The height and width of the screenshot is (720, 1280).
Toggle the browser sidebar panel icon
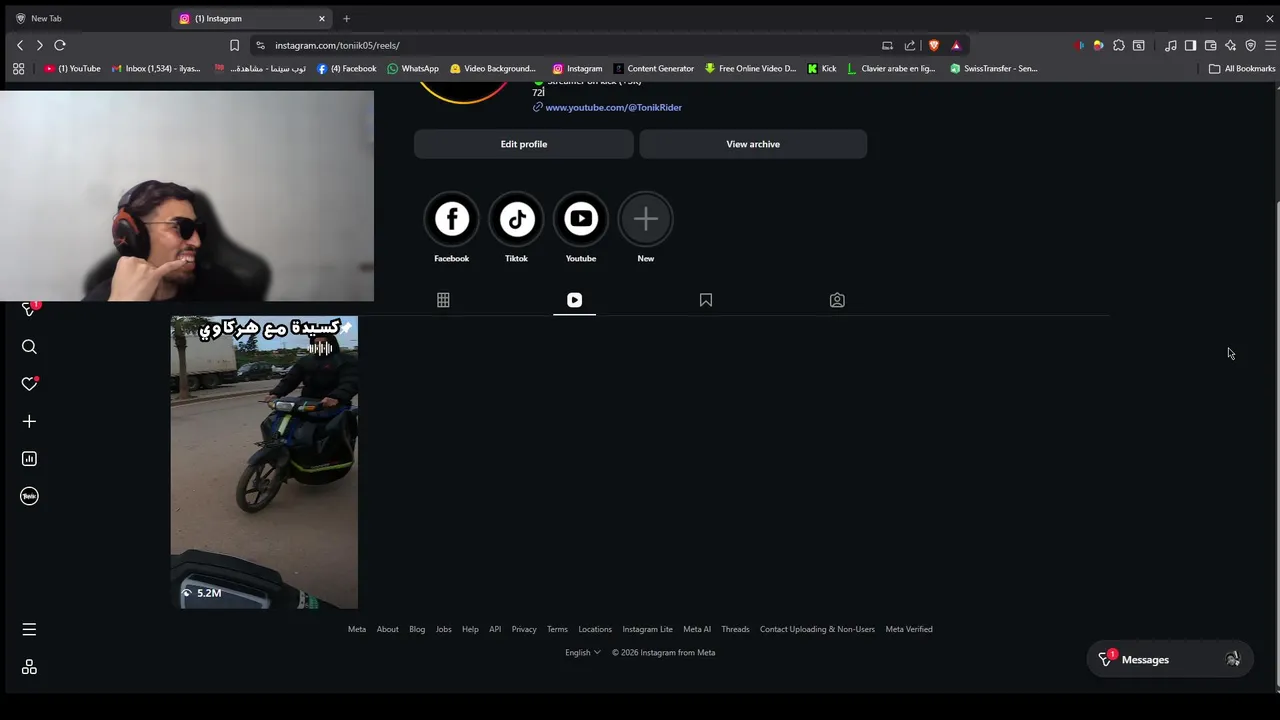point(1190,45)
